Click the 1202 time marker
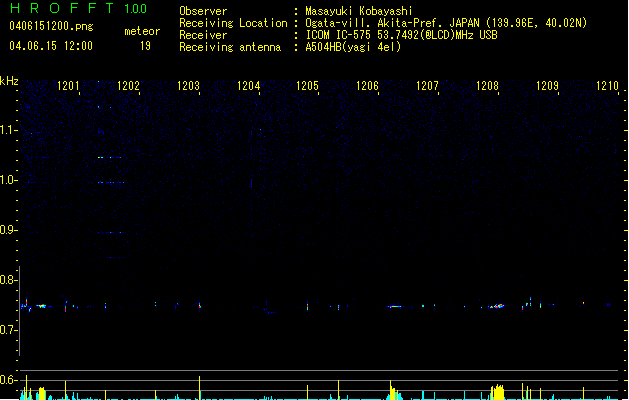629x400 pixels. pos(128,86)
